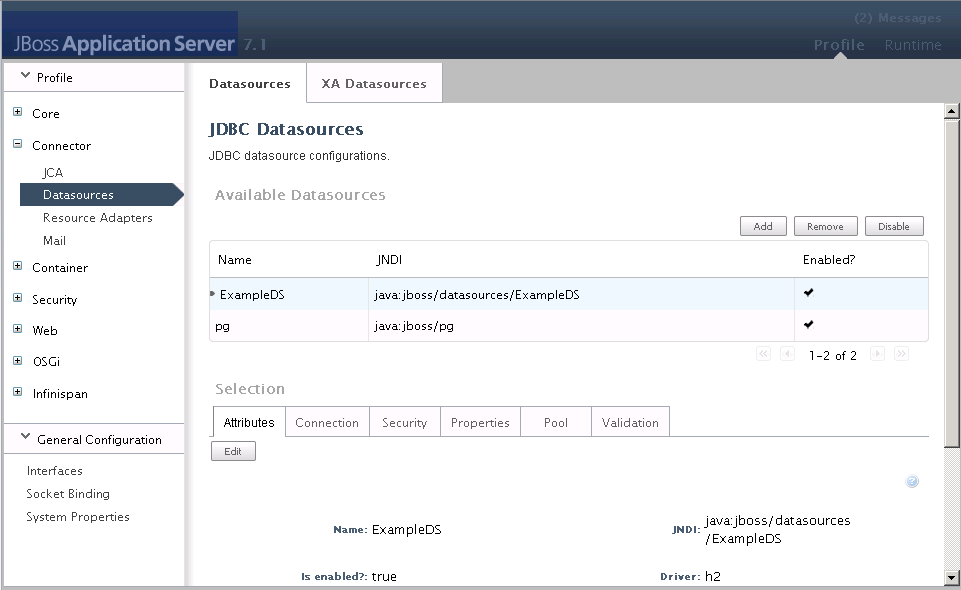Go to last page of datasources
This screenshot has width=961, height=590.
point(901,354)
